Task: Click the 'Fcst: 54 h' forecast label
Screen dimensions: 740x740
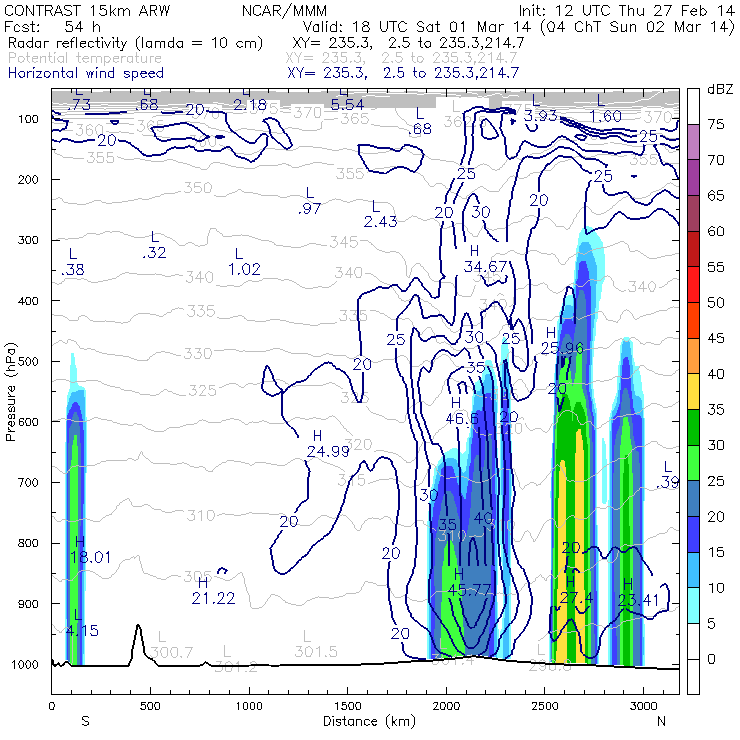Action: pyautogui.click(x=52, y=26)
